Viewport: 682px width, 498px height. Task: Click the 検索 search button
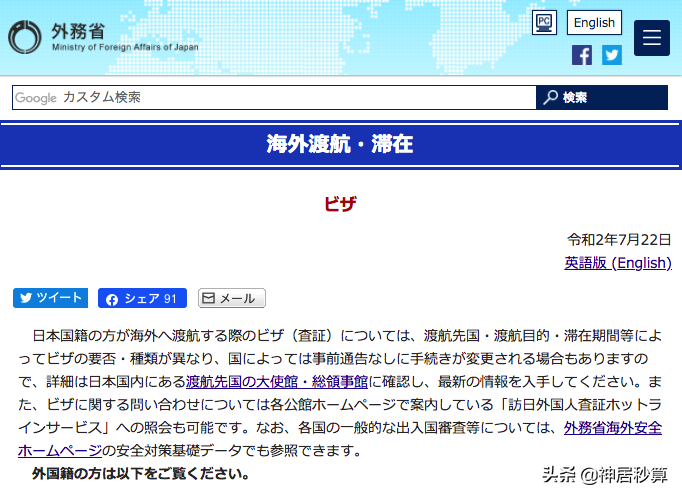(602, 97)
